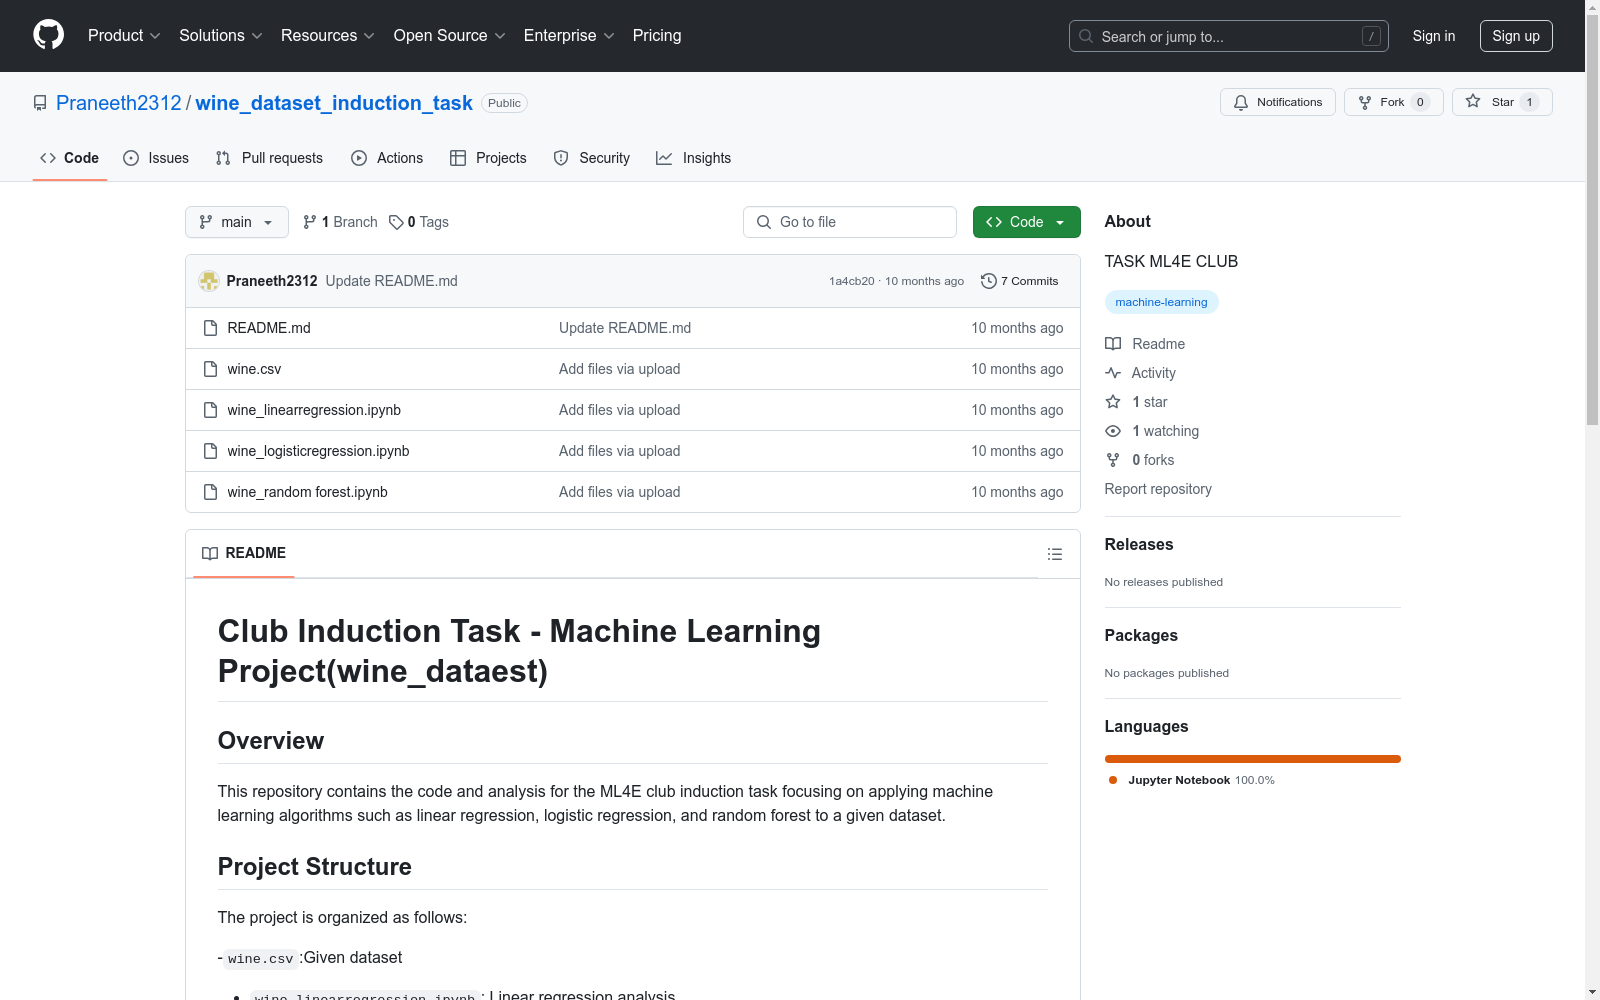This screenshot has width=1600, height=1000.
Task: Click the tags icon beside 0 Tags
Action: (x=396, y=222)
